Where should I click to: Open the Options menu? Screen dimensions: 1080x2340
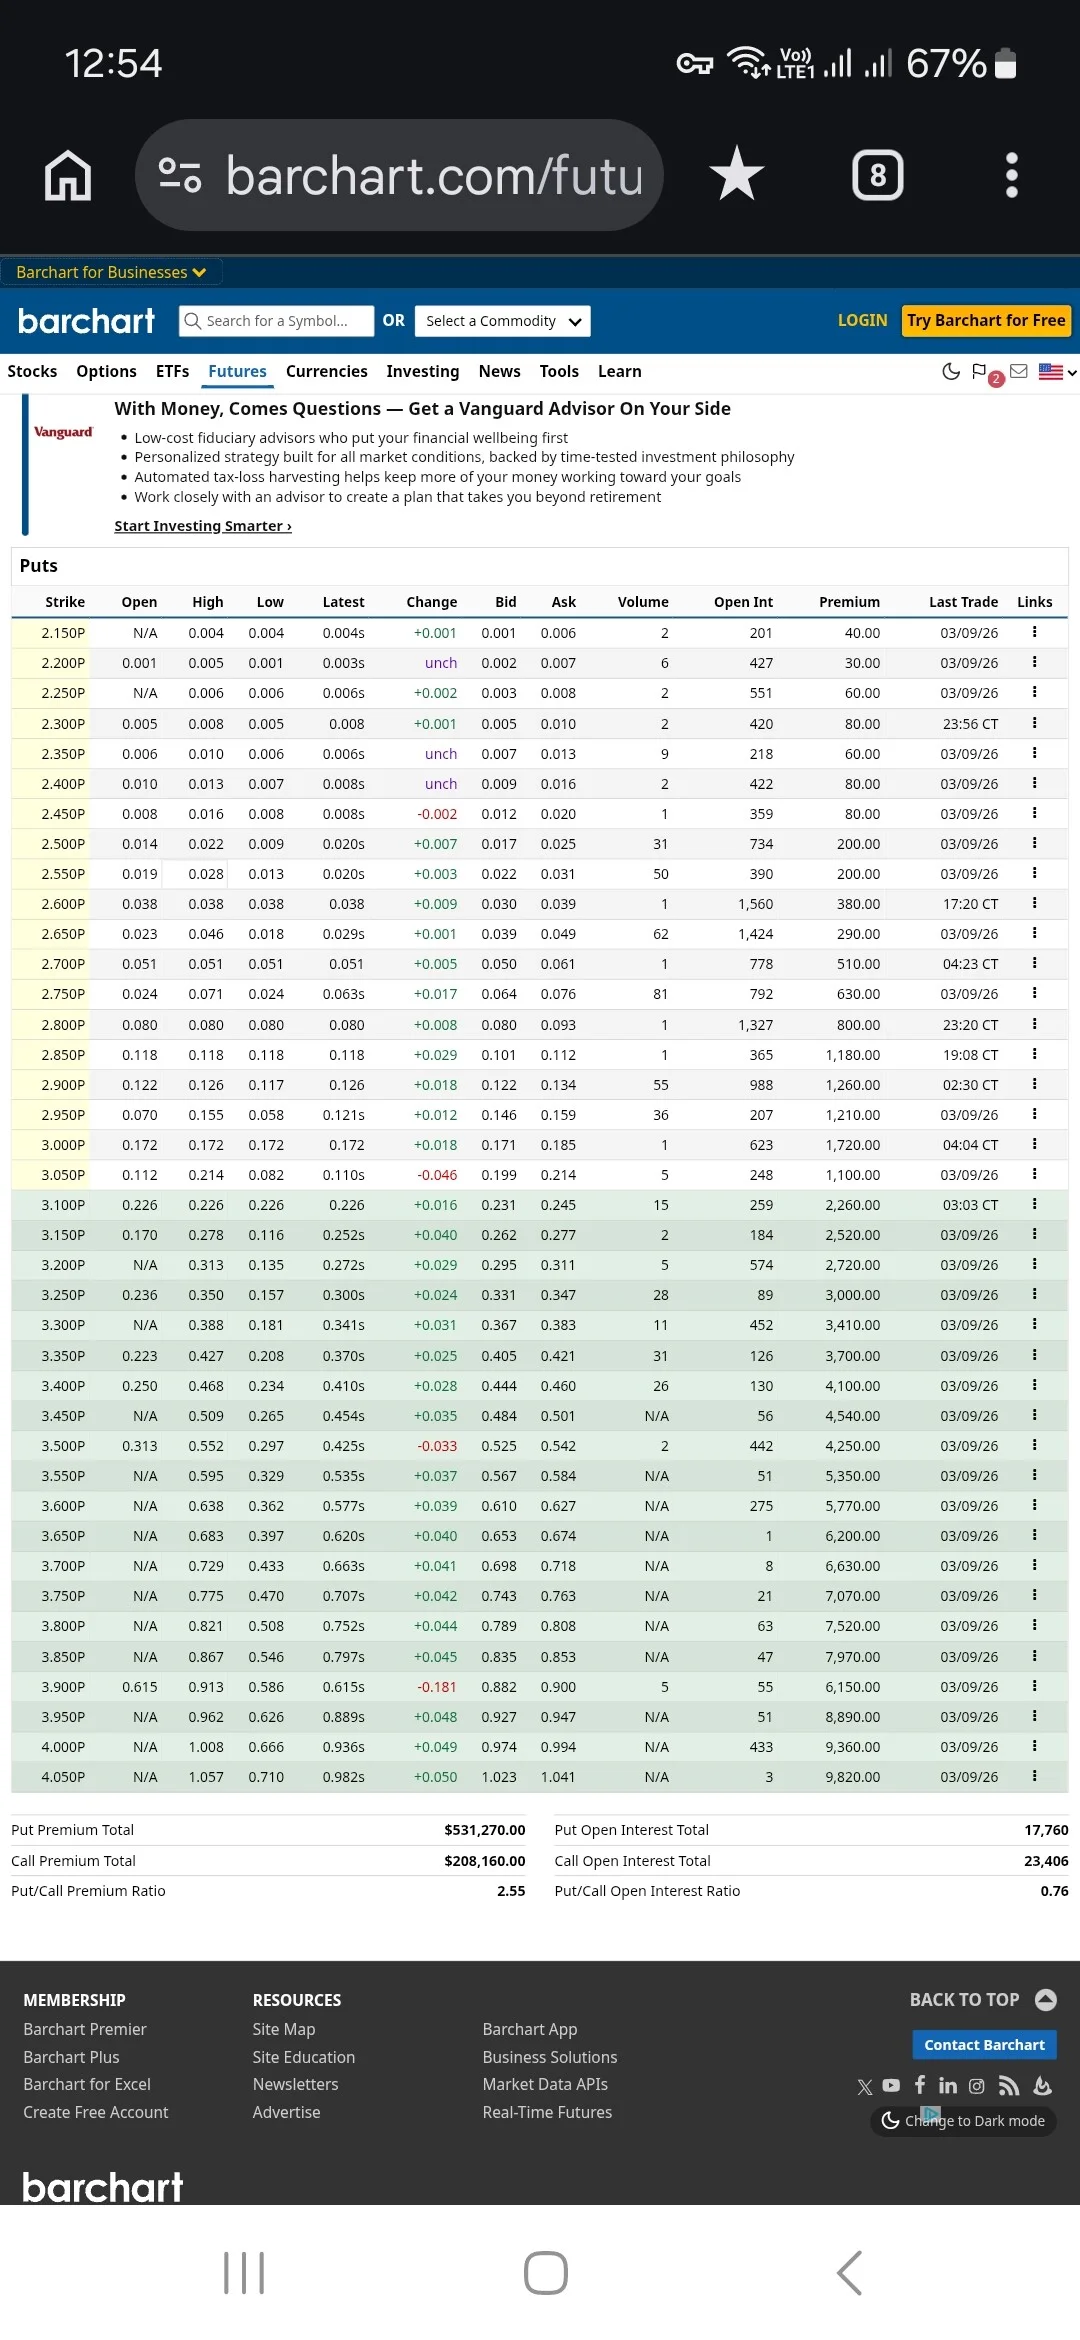click(x=106, y=371)
